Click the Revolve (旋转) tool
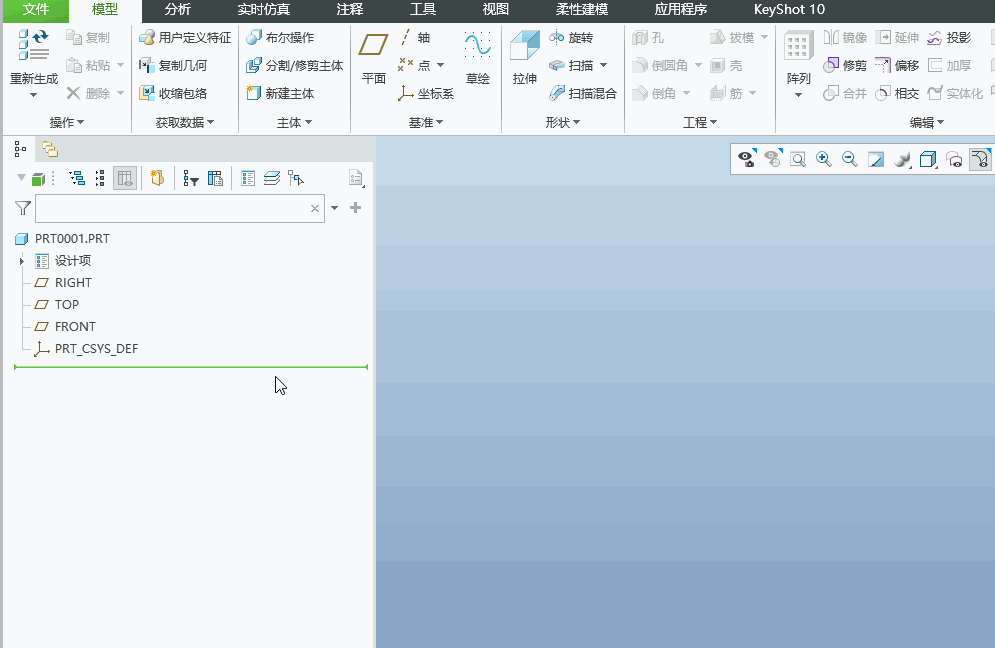Image resolution: width=995 pixels, height=648 pixels. coord(571,38)
